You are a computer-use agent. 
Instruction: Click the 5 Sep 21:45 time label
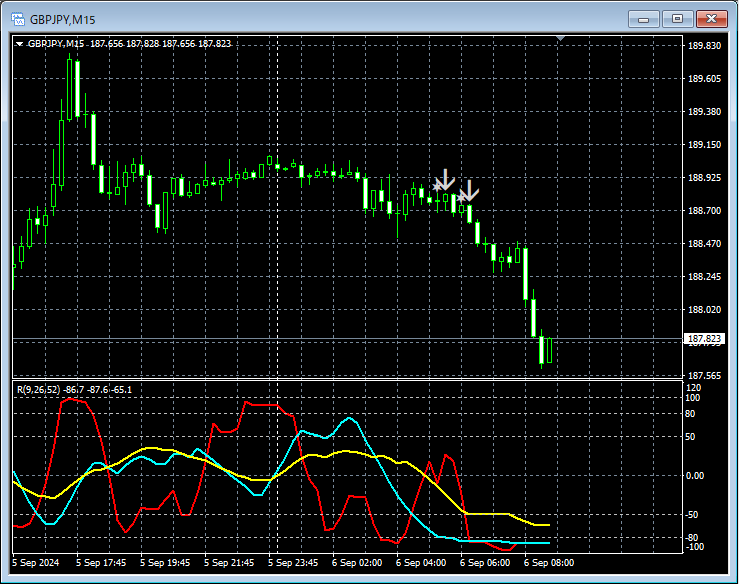229,563
